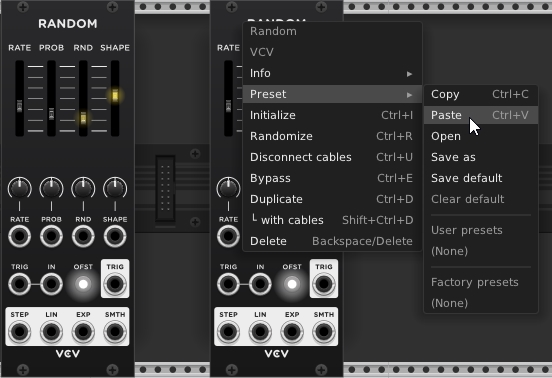Choose Duplicate with cables option
This screenshot has height=378, width=552.
[x=332, y=220]
